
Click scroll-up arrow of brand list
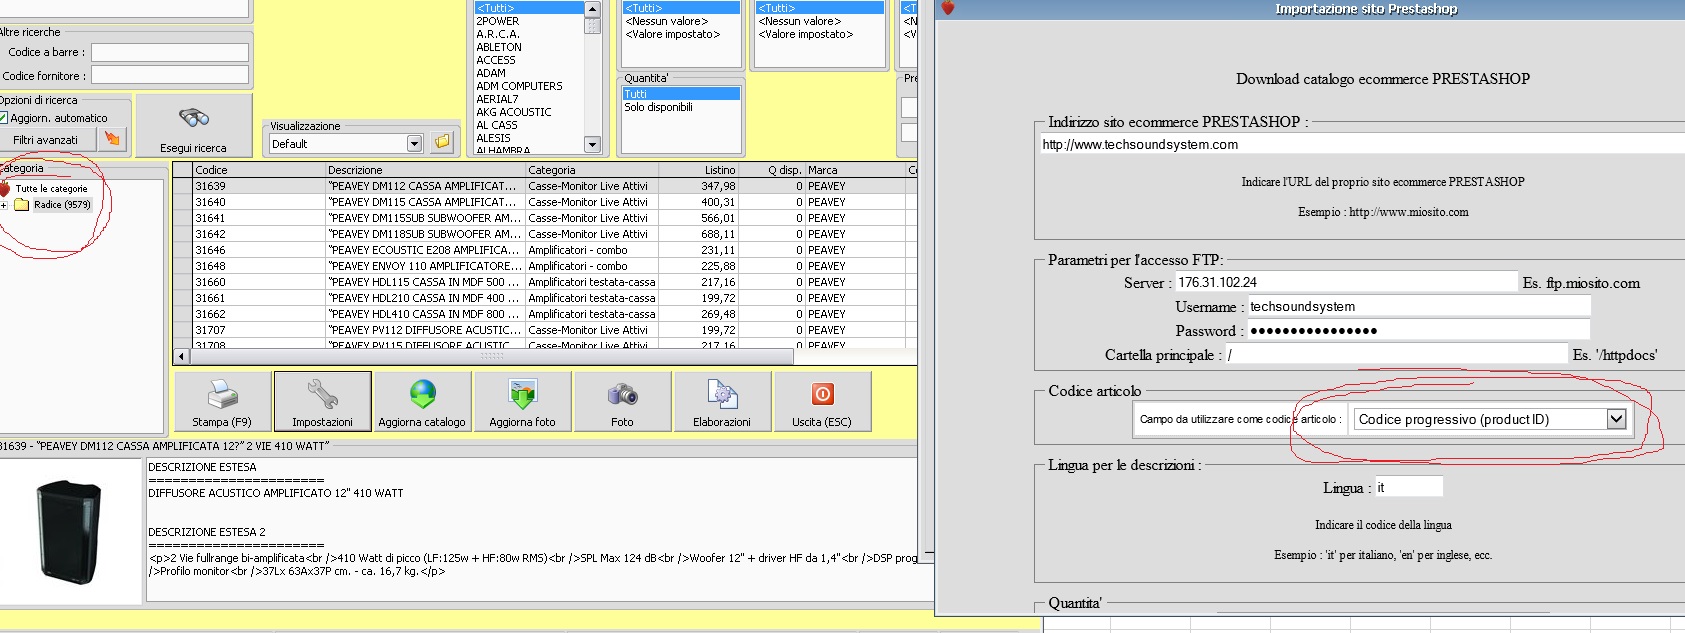point(592,8)
